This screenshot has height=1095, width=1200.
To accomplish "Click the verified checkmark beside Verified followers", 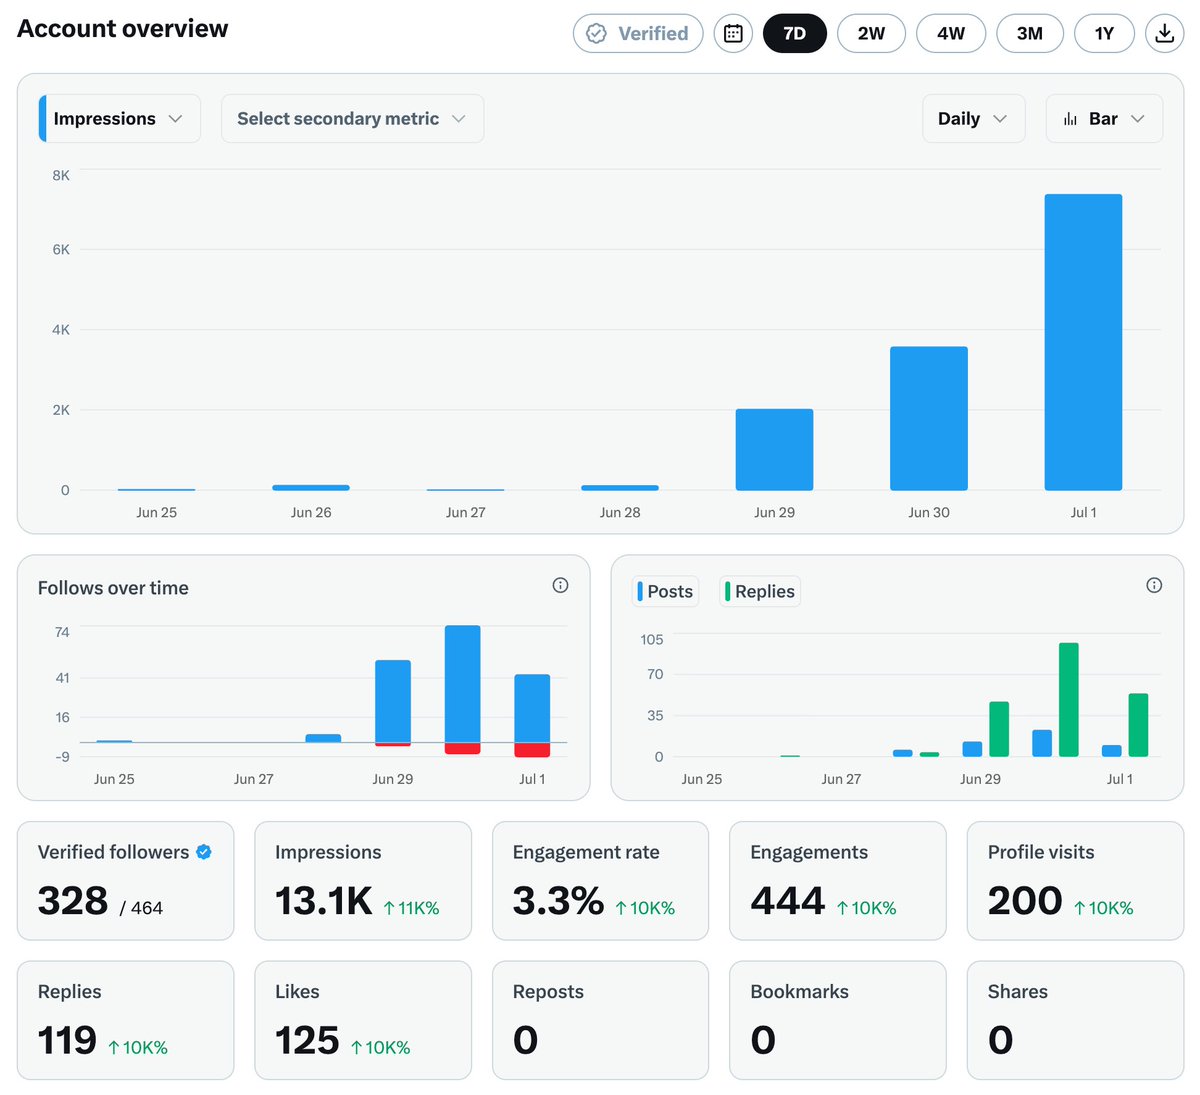I will pyautogui.click(x=204, y=852).
